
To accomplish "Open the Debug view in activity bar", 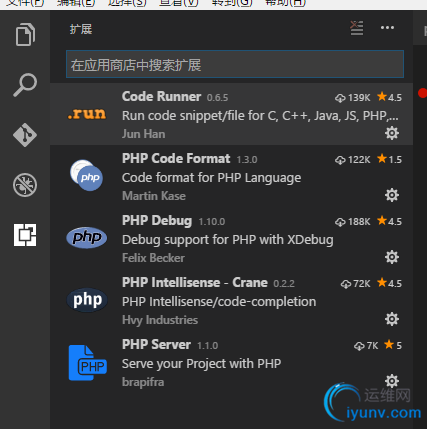I will [25, 185].
